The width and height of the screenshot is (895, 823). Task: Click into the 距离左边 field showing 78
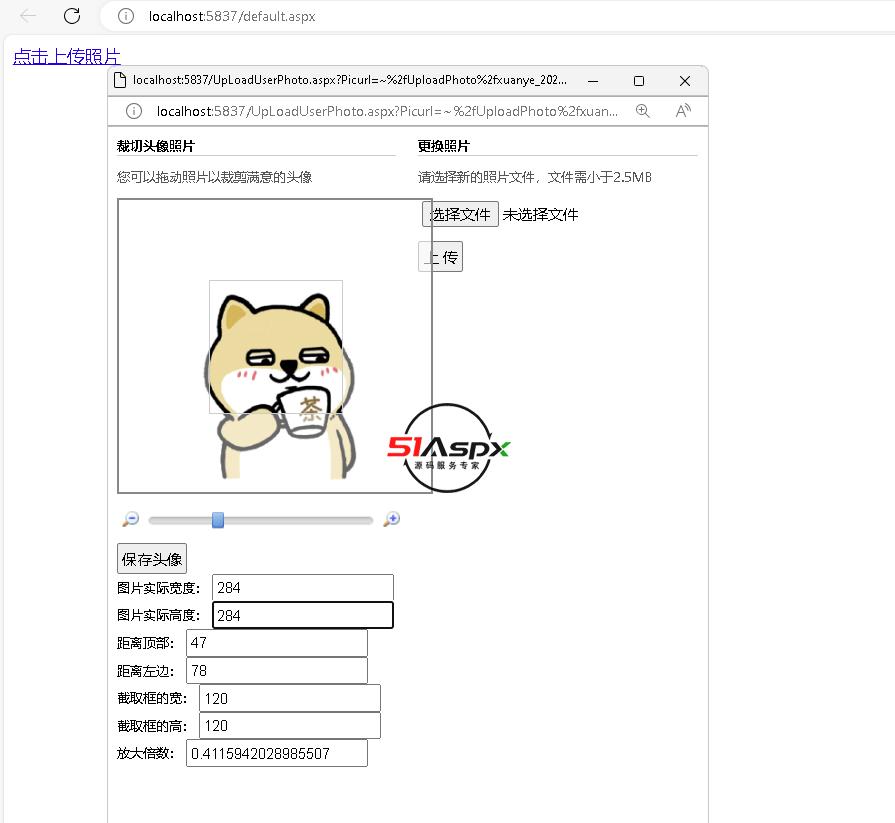pyautogui.click(x=277, y=671)
